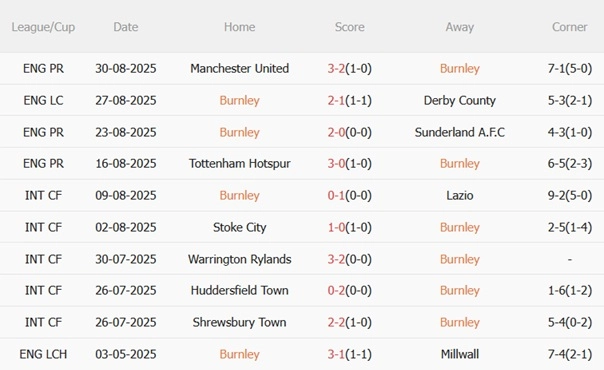Open Tottenham Hotspur team page
Screen dimensions: 604x370
(240, 164)
